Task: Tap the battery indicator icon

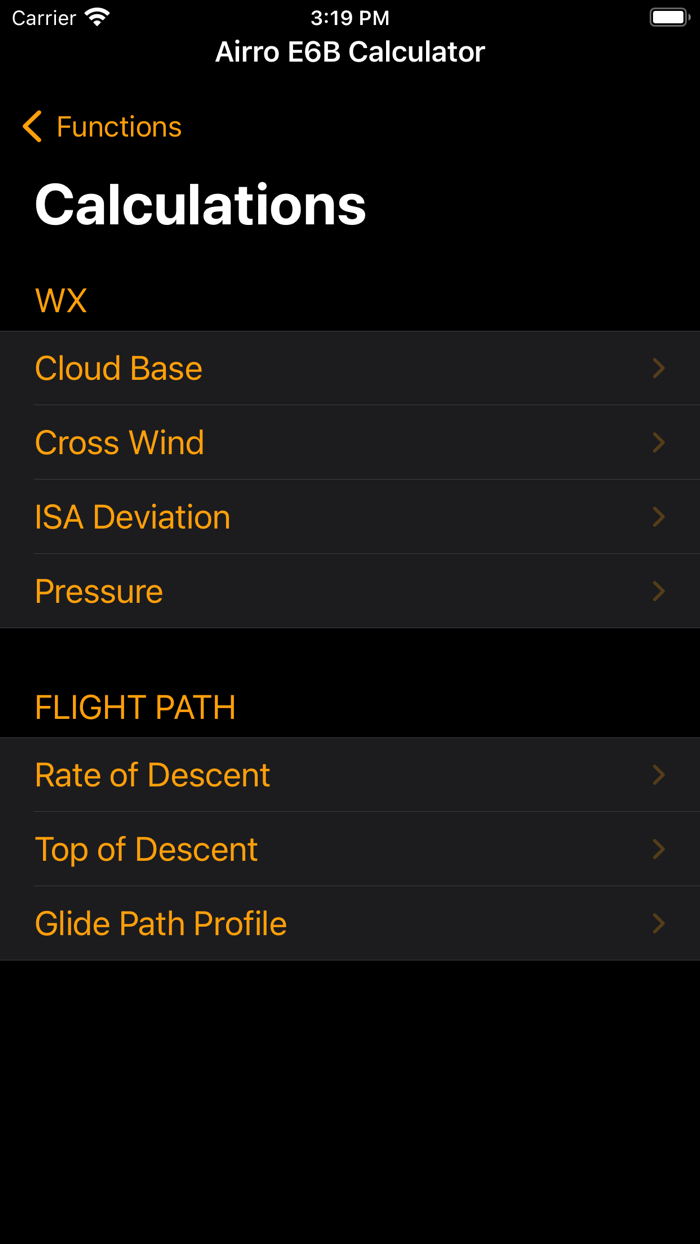Action: (x=669, y=18)
